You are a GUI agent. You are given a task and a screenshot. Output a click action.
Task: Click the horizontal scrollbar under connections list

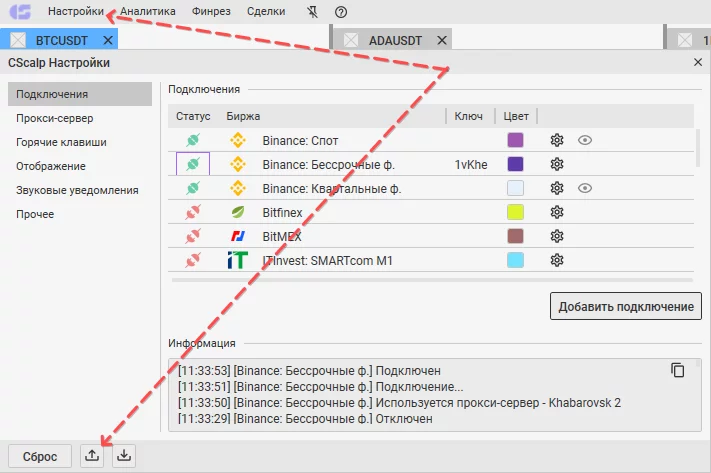pyautogui.click(x=432, y=280)
